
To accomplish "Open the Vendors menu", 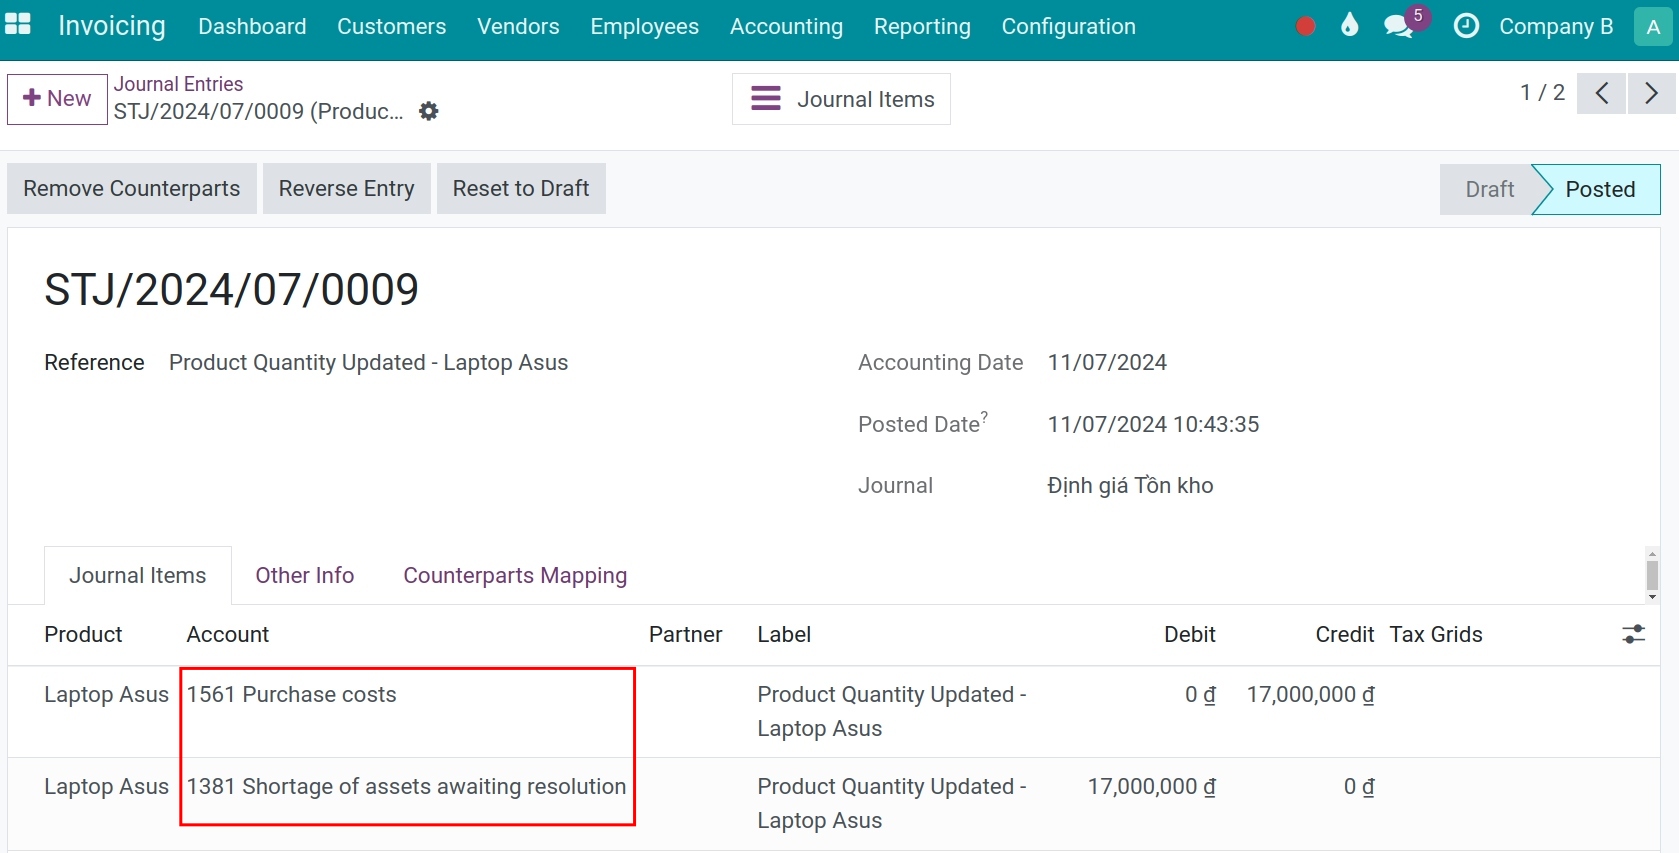I will [x=518, y=26].
